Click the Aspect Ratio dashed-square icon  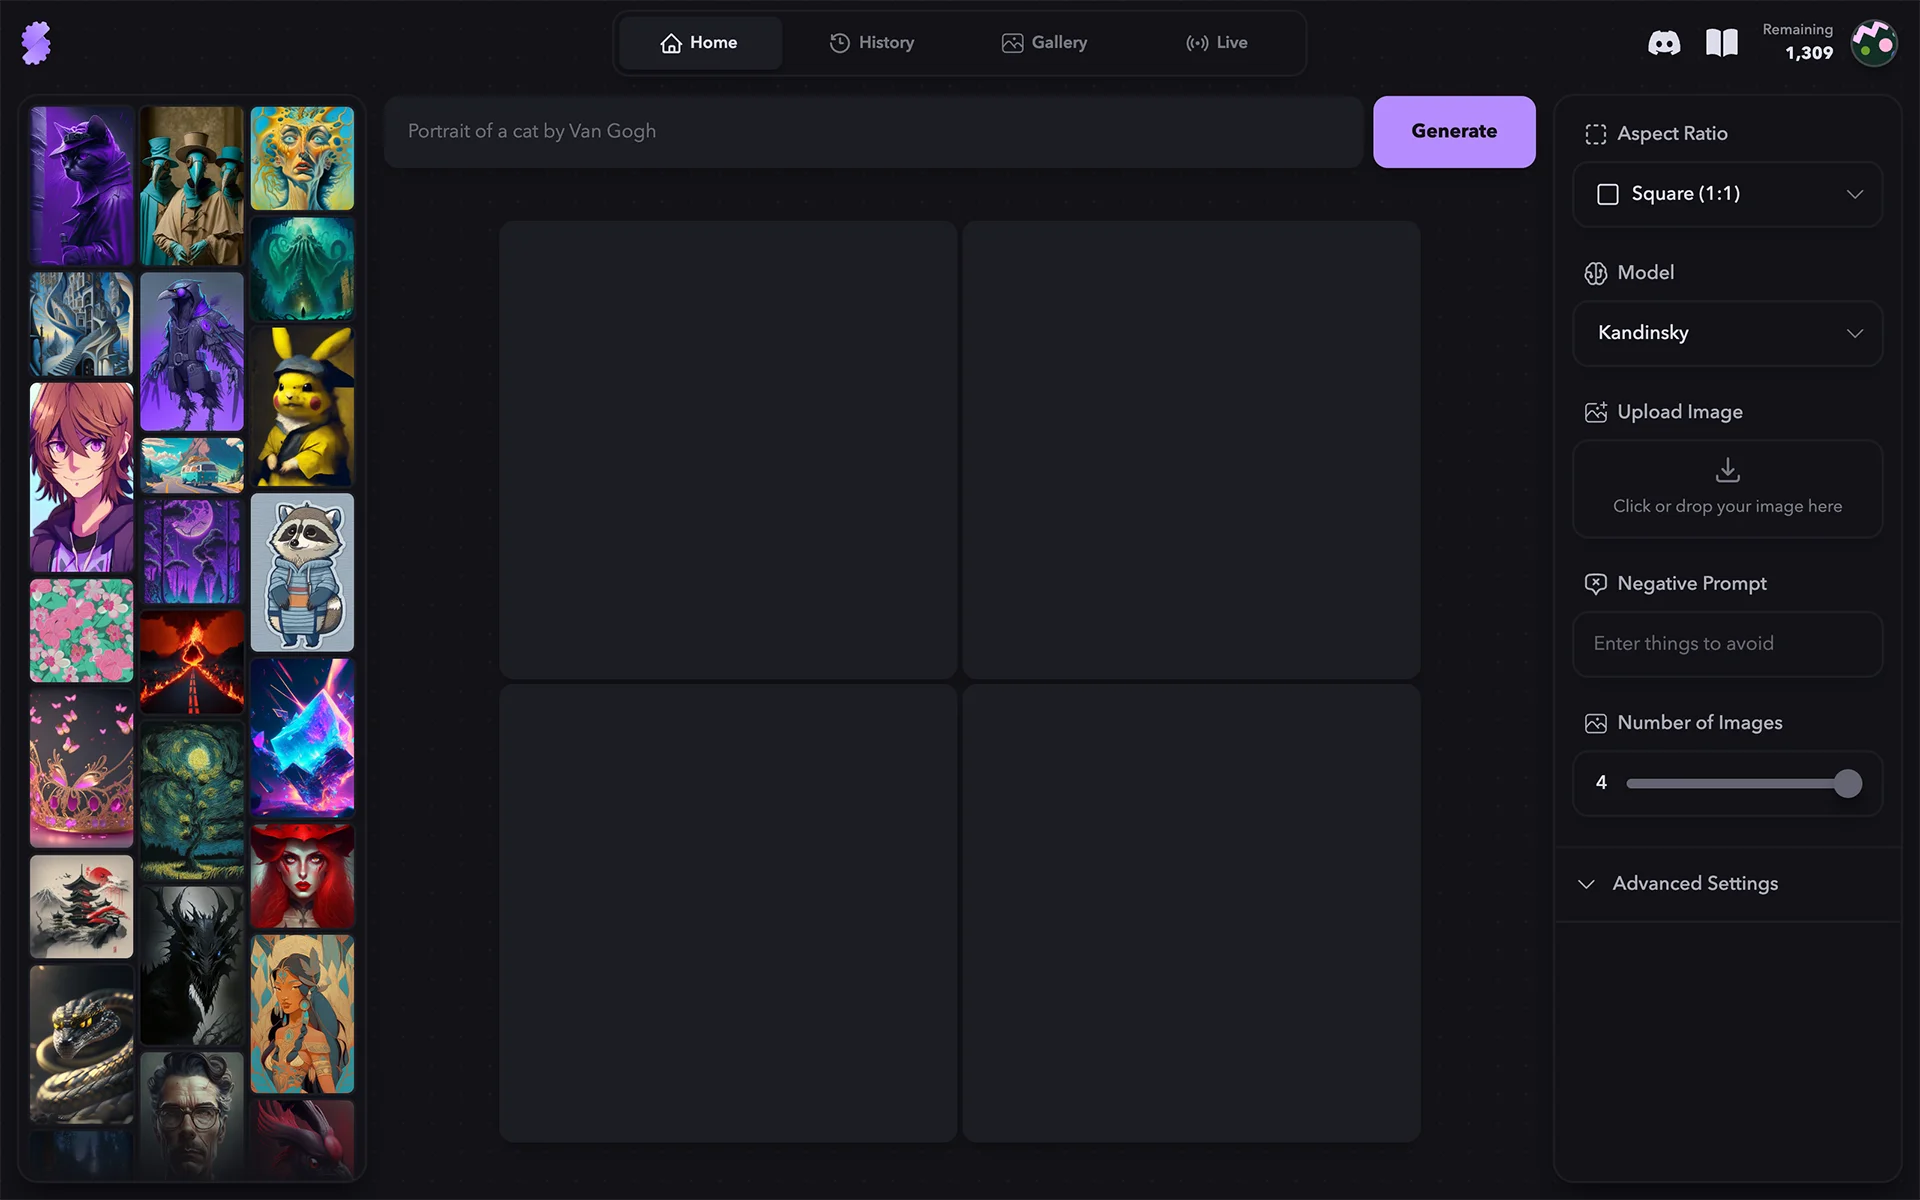pos(1595,134)
